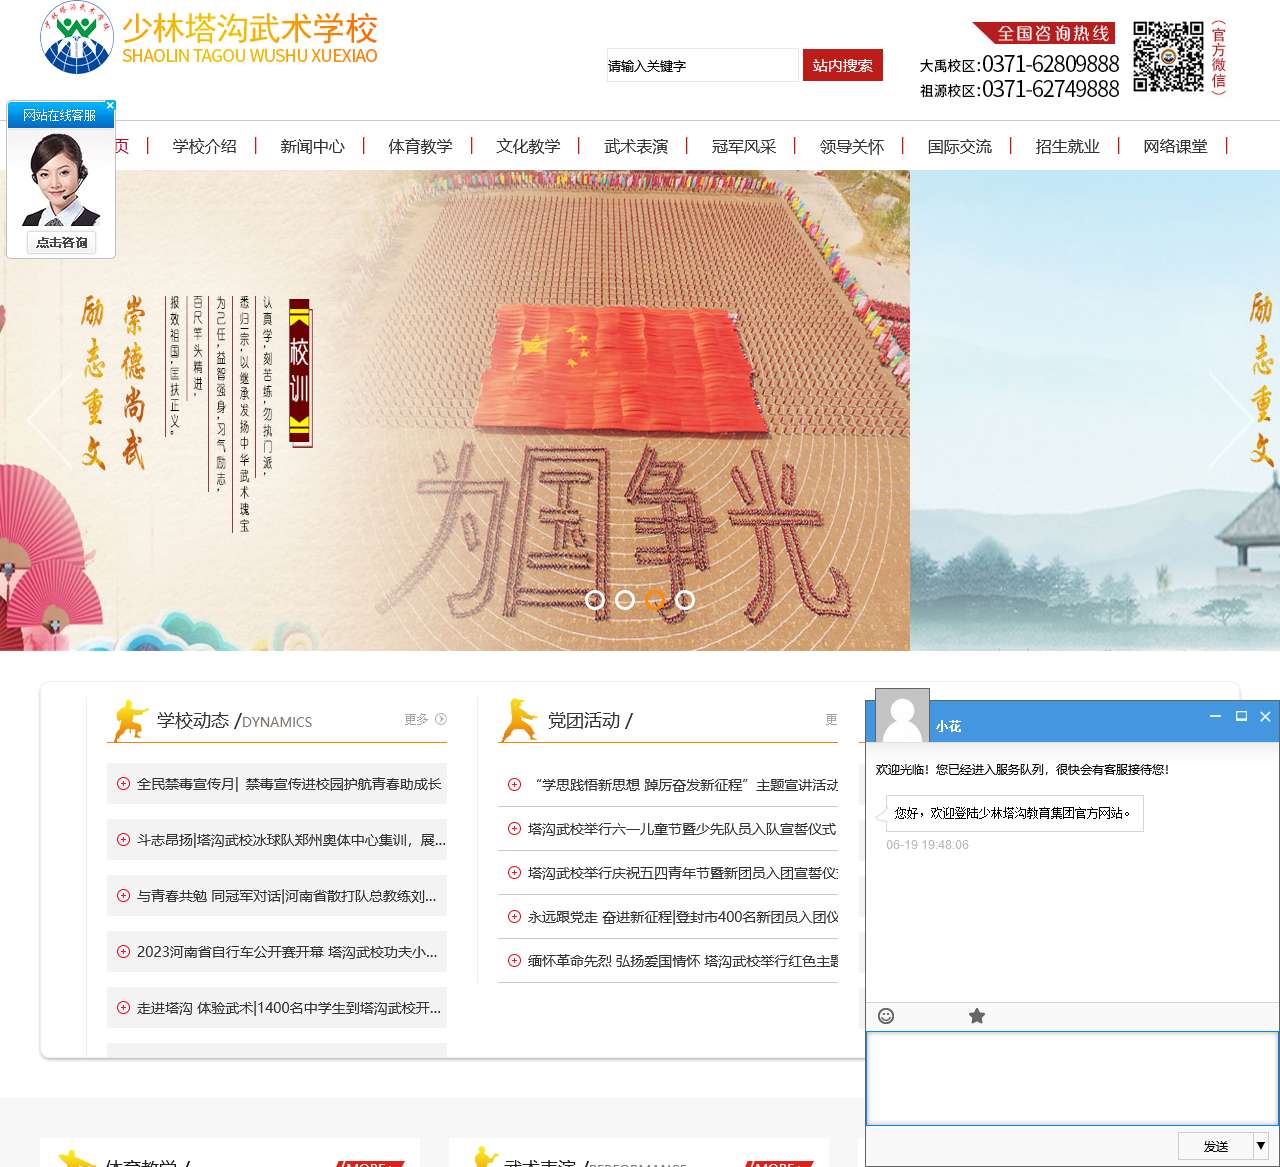
Task: Open the 武术表演 menu item
Action: coord(636,146)
